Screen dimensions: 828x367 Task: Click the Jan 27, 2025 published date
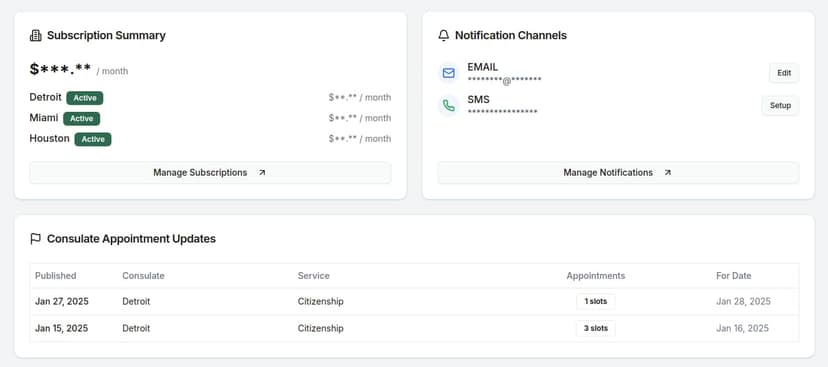pyautogui.click(x=62, y=302)
